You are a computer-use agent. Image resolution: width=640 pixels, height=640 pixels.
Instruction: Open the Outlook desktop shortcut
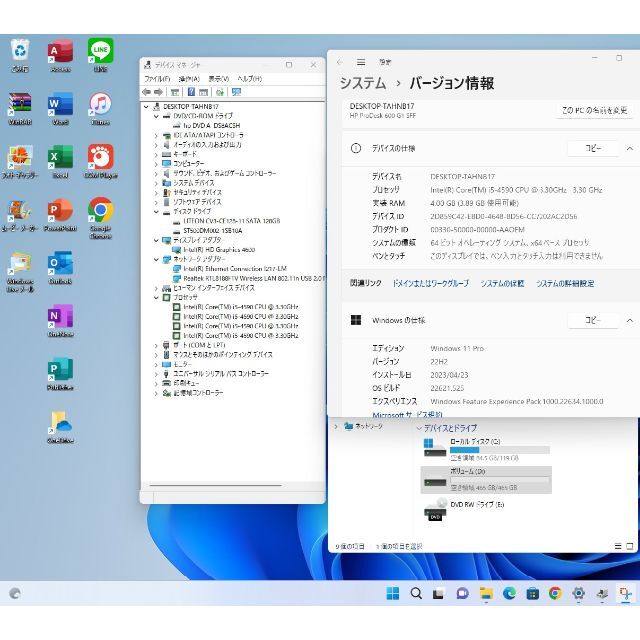(x=60, y=267)
